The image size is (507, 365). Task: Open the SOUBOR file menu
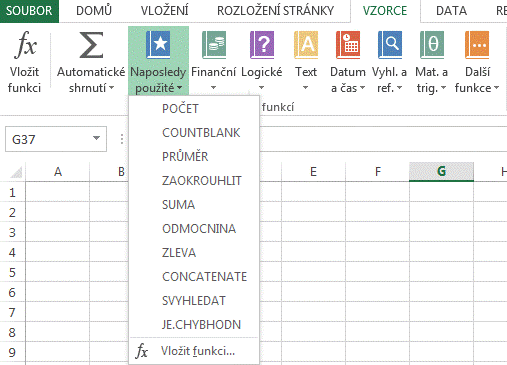click(x=29, y=11)
